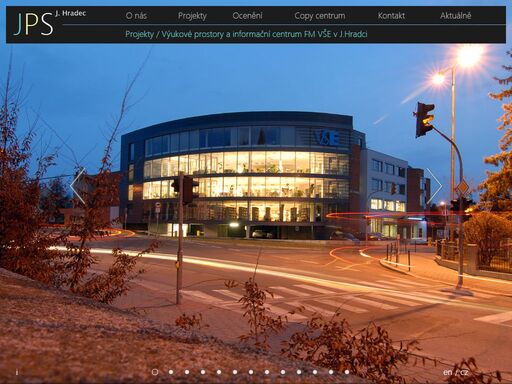Open the Kontakt page
This screenshot has height=384, width=512.
tap(391, 16)
